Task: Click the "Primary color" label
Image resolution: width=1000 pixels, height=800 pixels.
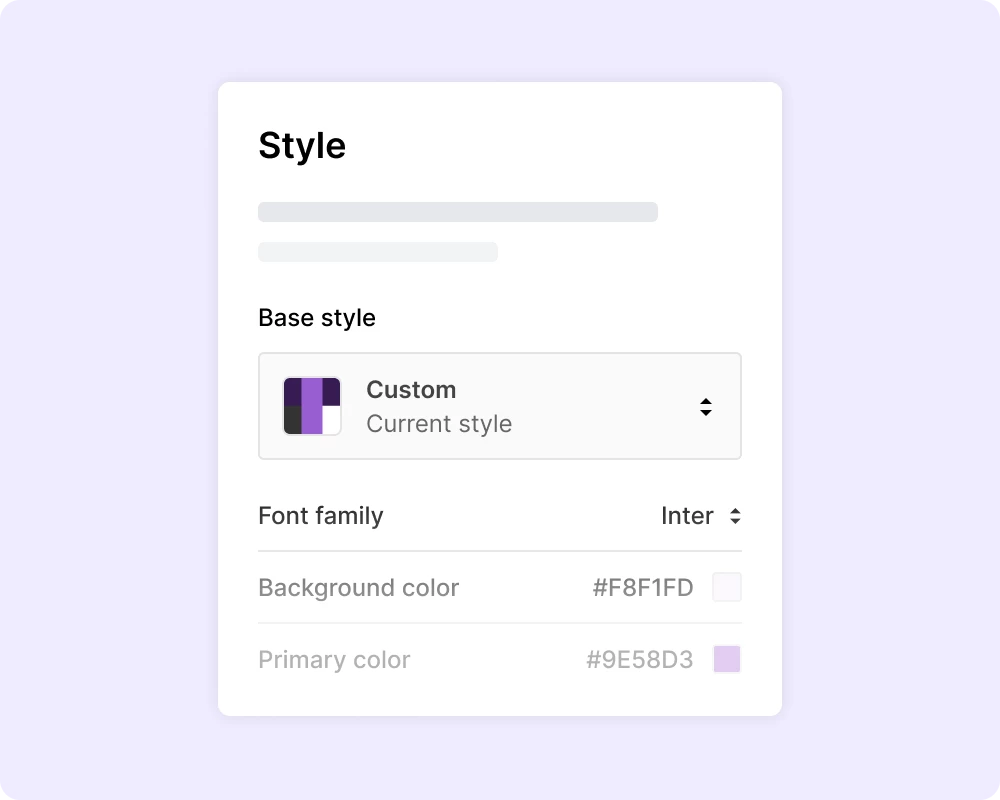Action: (334, 660)
